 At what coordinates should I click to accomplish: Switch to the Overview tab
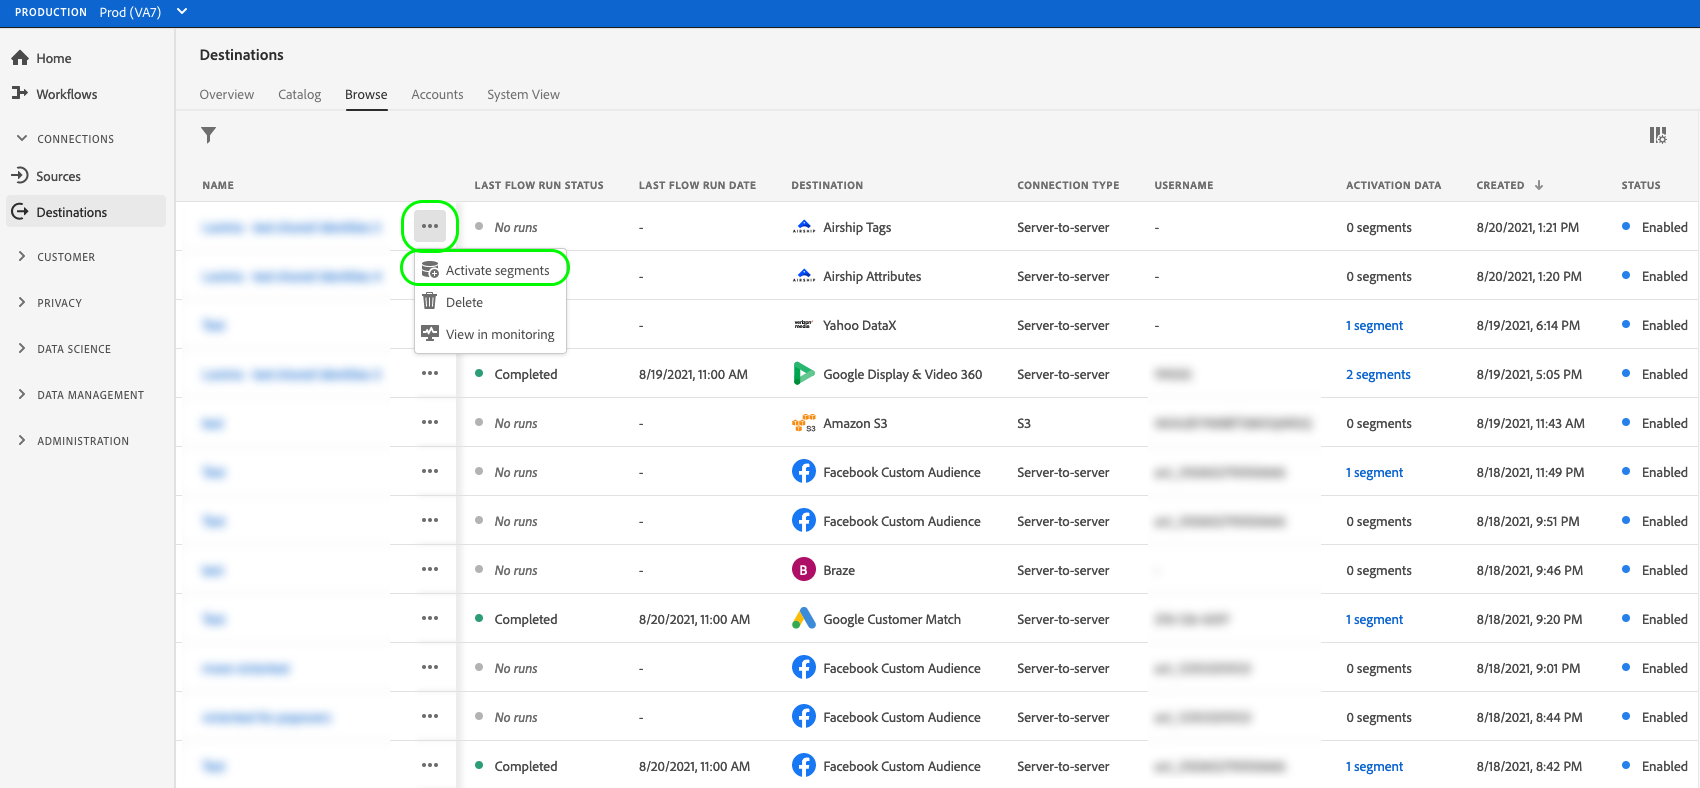pos(227,95)
